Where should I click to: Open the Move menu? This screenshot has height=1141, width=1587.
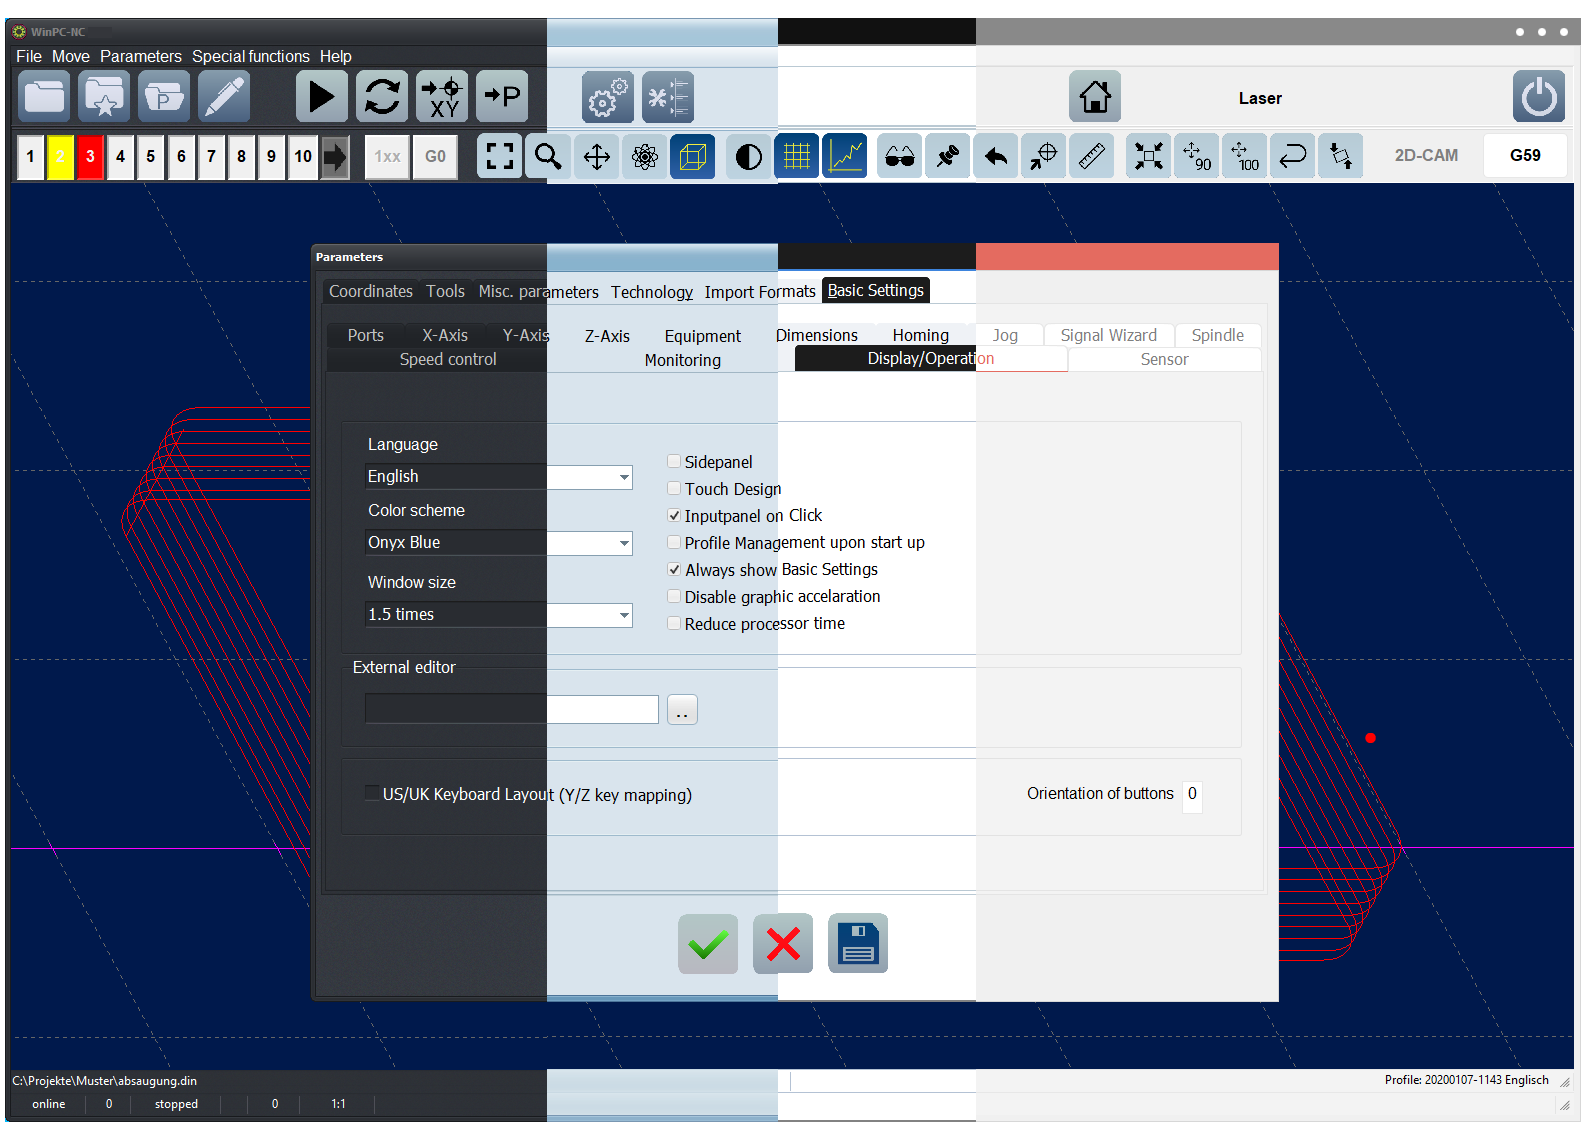[71, 56]
